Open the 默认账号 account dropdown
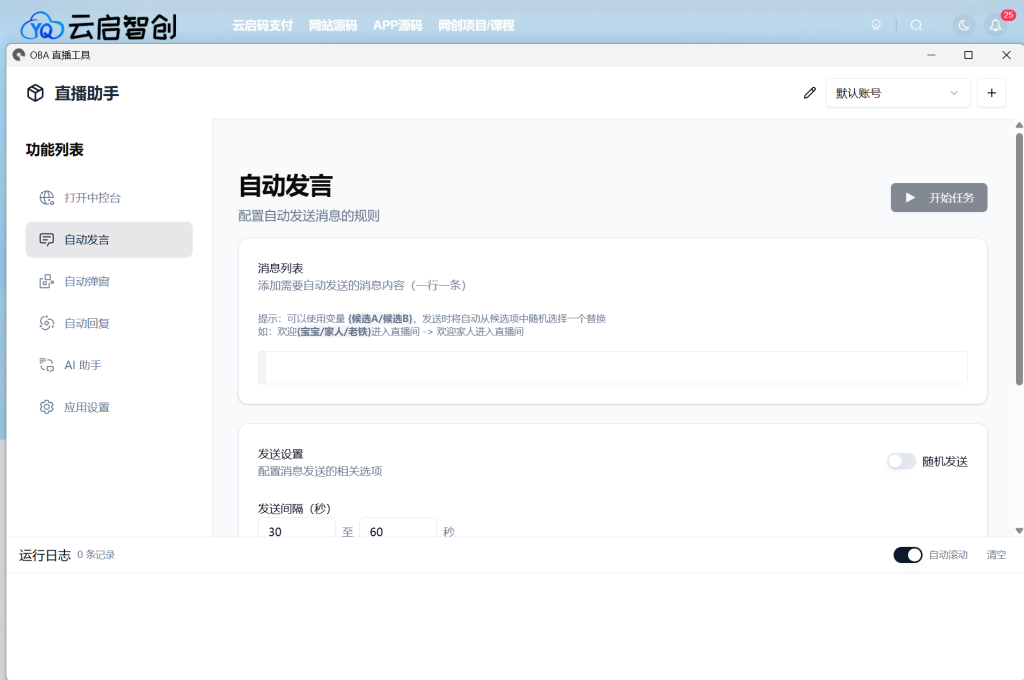Image resolution: width=1024 pixels, height=680 pixels. [x=896, y=92]
